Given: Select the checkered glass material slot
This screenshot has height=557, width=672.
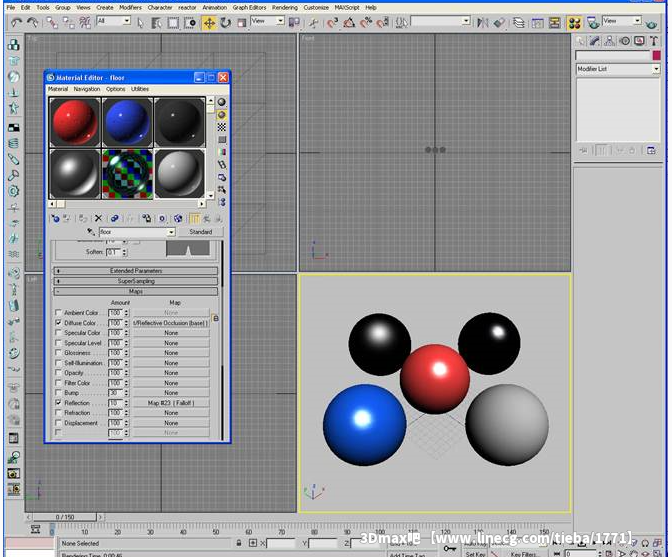Looking at the screenshot, I should click(x=127, y=174).
